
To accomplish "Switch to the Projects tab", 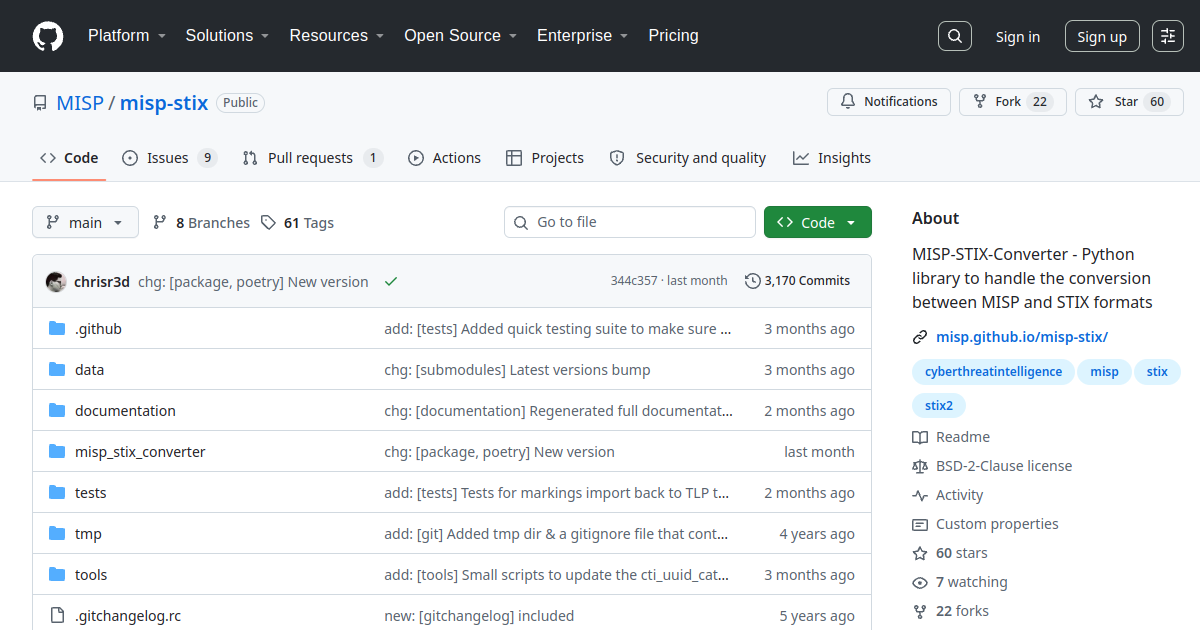I will click(545, 158).
